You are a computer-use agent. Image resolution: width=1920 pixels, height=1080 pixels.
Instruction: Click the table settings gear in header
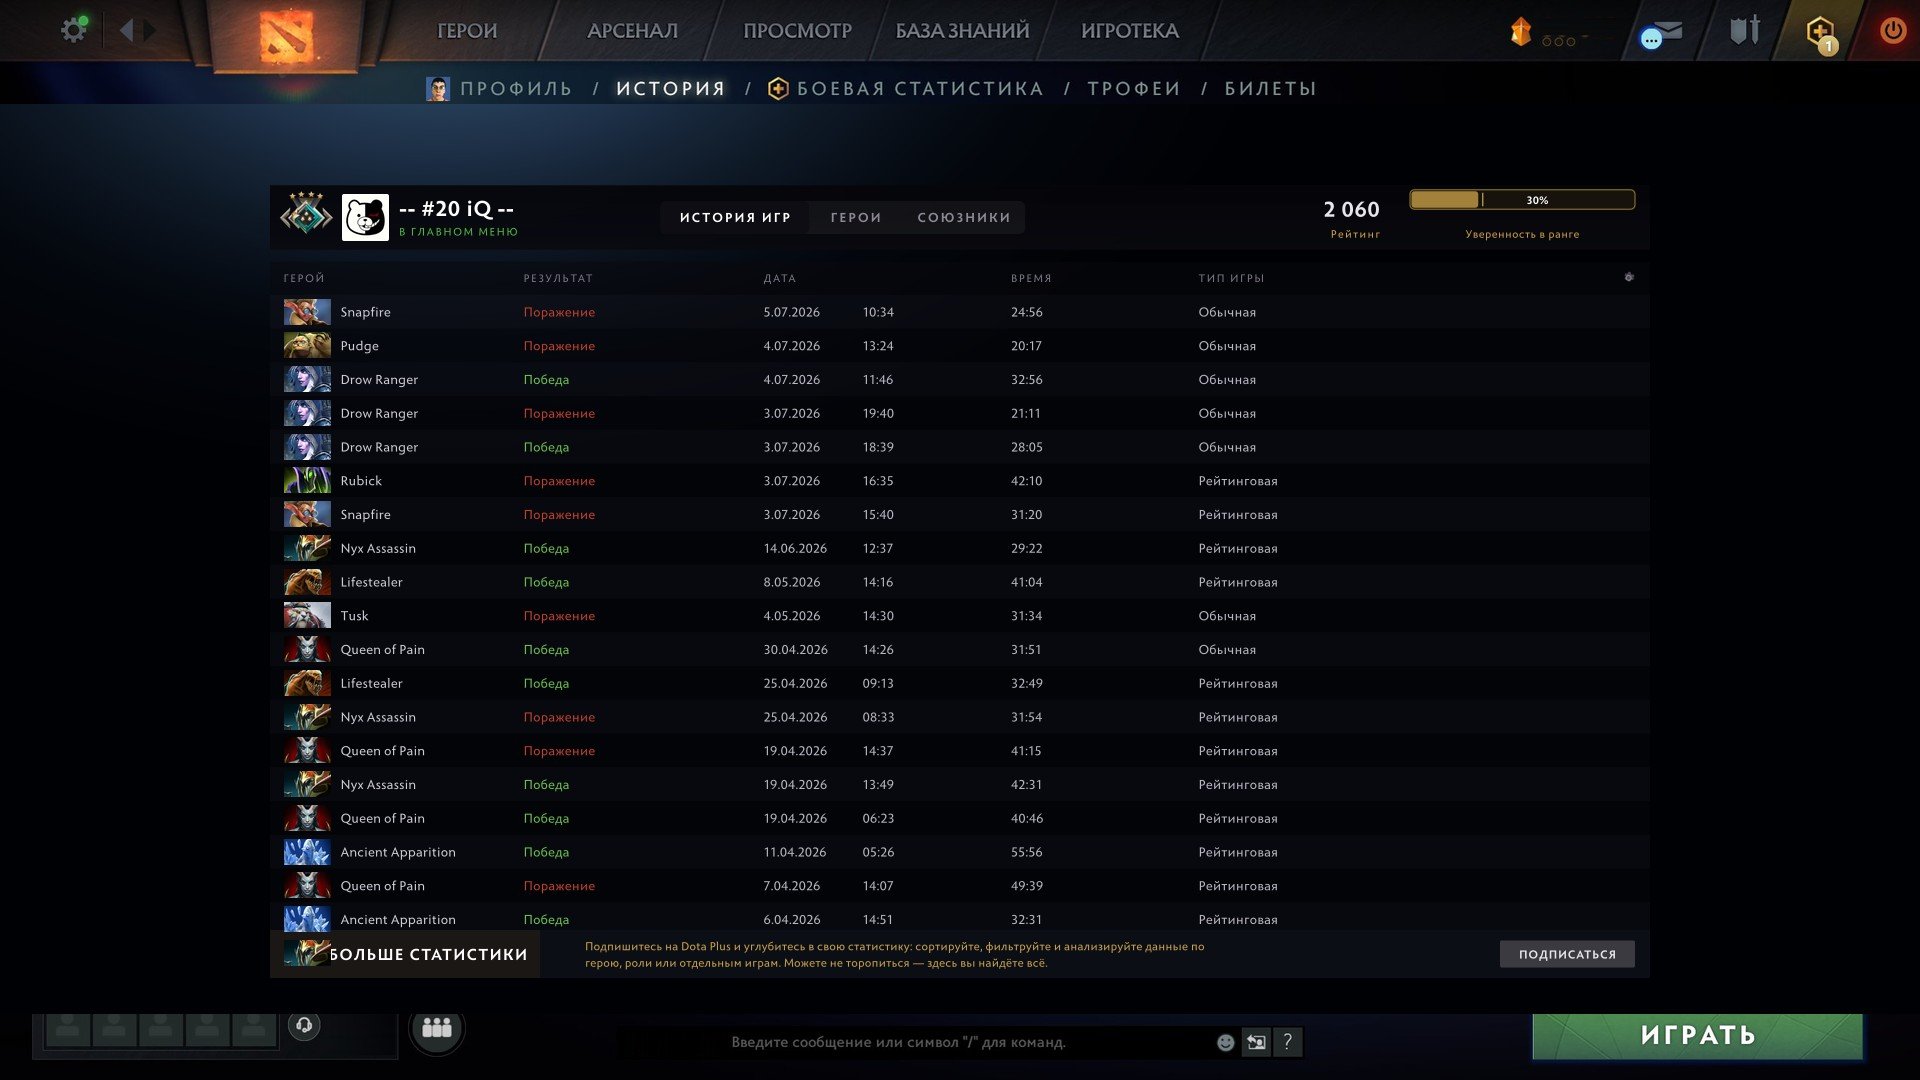[1629, 277]
